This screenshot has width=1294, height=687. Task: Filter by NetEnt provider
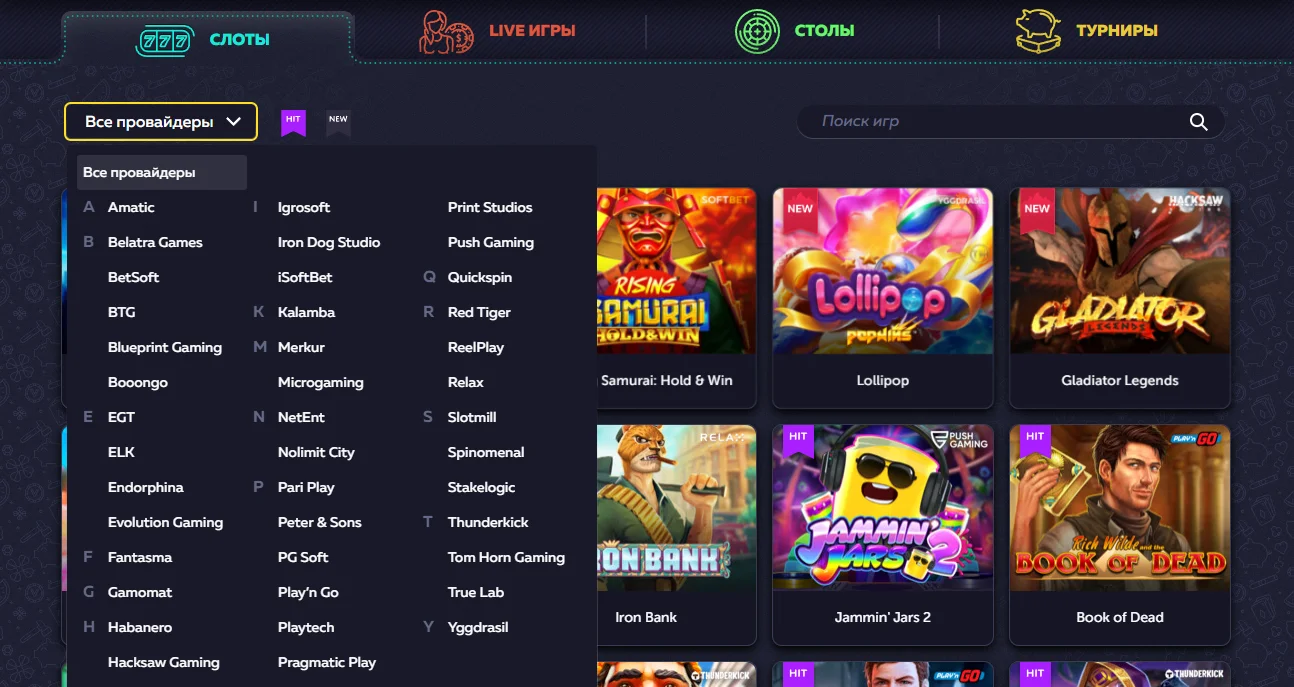tap(301, 417)
